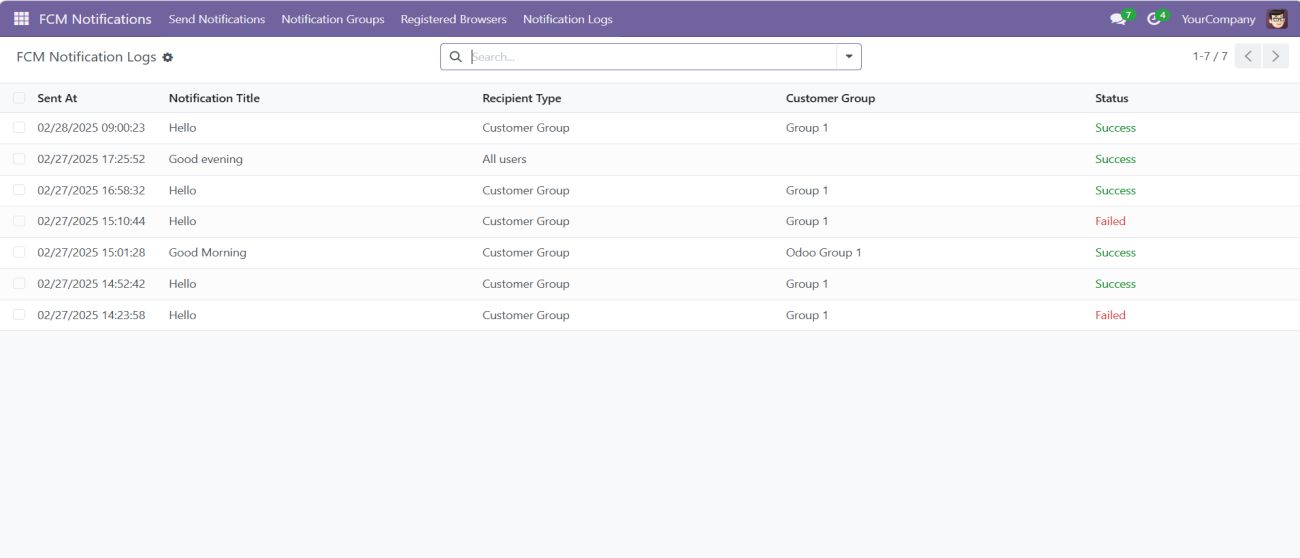The height and width of the screenshot is (558, 1300).
Task: Go to the next page arrow
Action: tap(1275, 57)
